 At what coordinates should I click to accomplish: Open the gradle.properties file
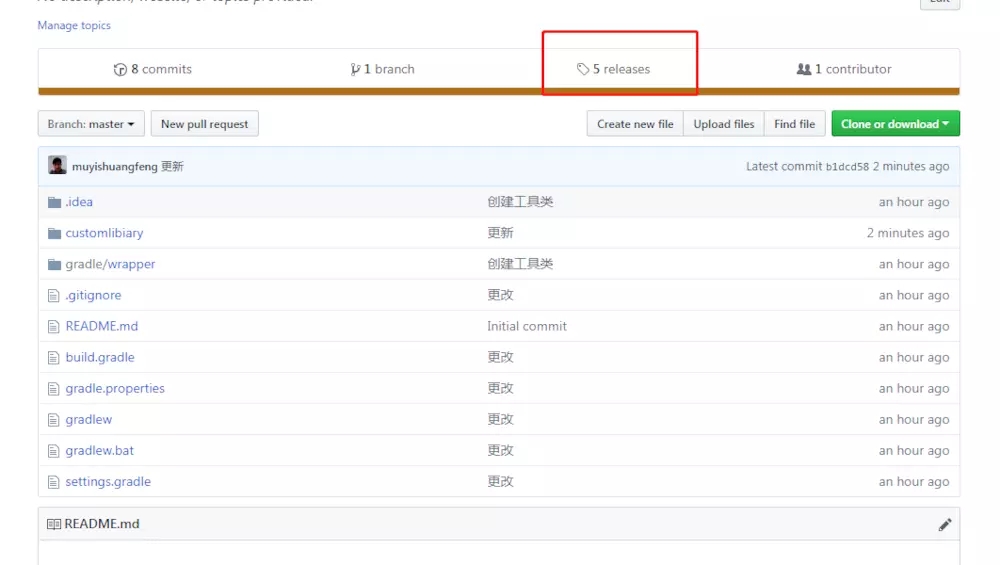click(x=115, y=389)
